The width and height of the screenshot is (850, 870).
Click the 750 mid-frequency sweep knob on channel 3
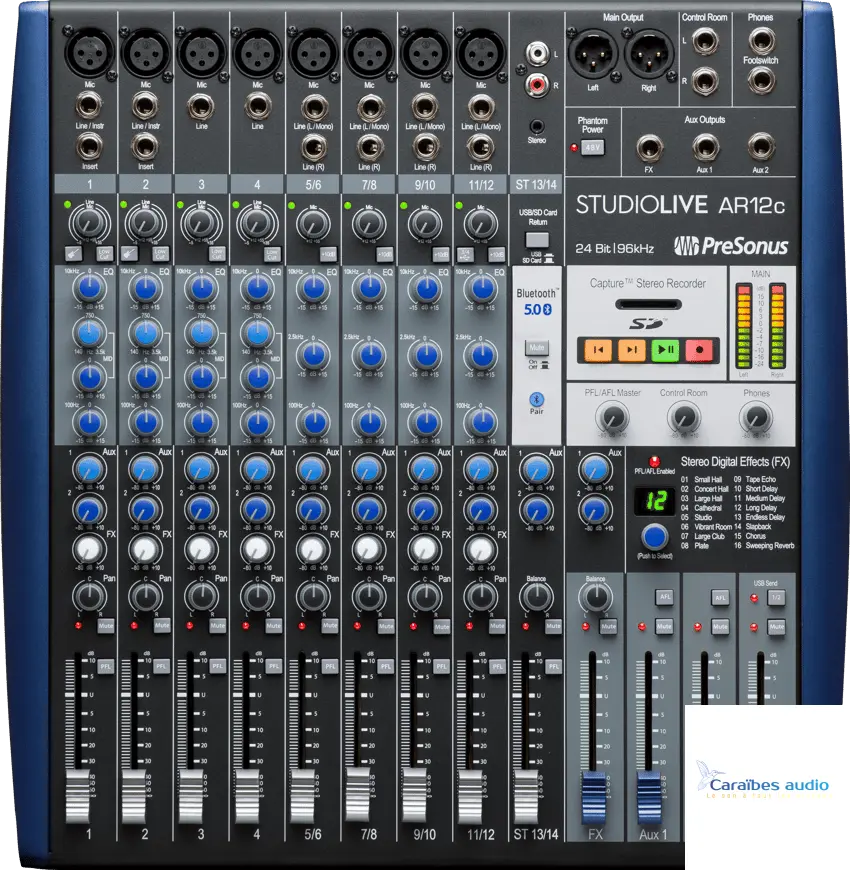[201, 333]
